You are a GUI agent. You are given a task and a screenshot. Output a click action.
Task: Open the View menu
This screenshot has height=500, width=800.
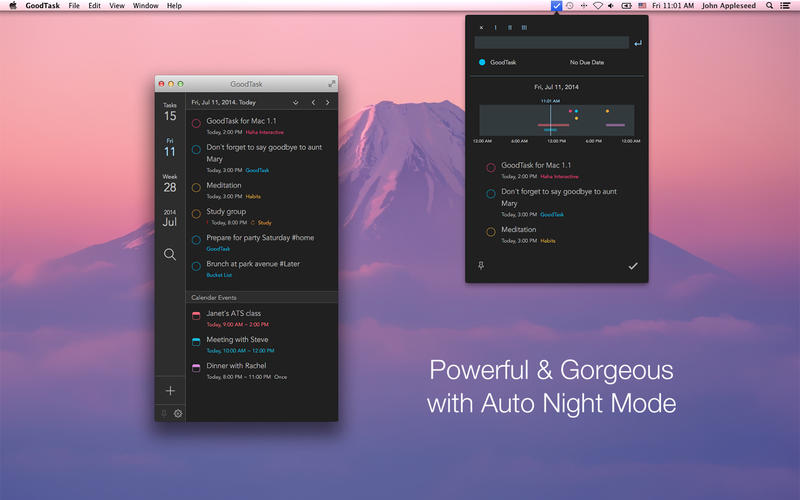117,6
